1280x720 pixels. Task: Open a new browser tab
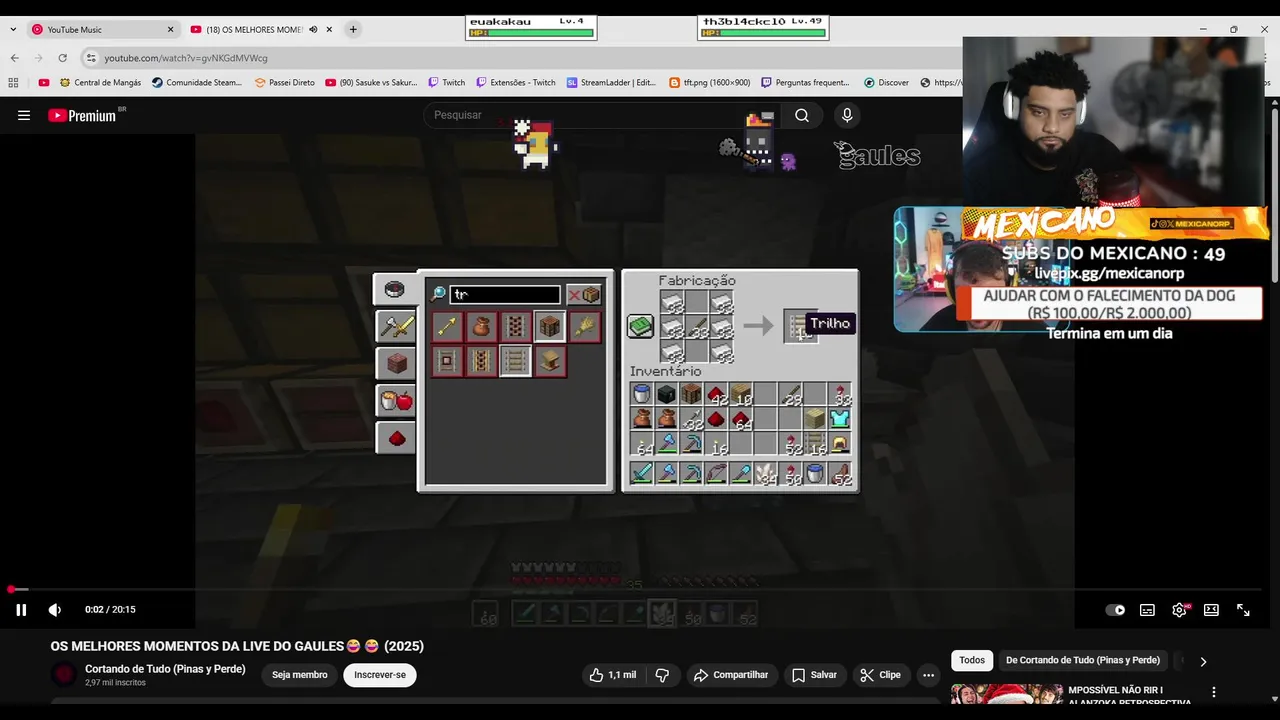pos(353,29)
